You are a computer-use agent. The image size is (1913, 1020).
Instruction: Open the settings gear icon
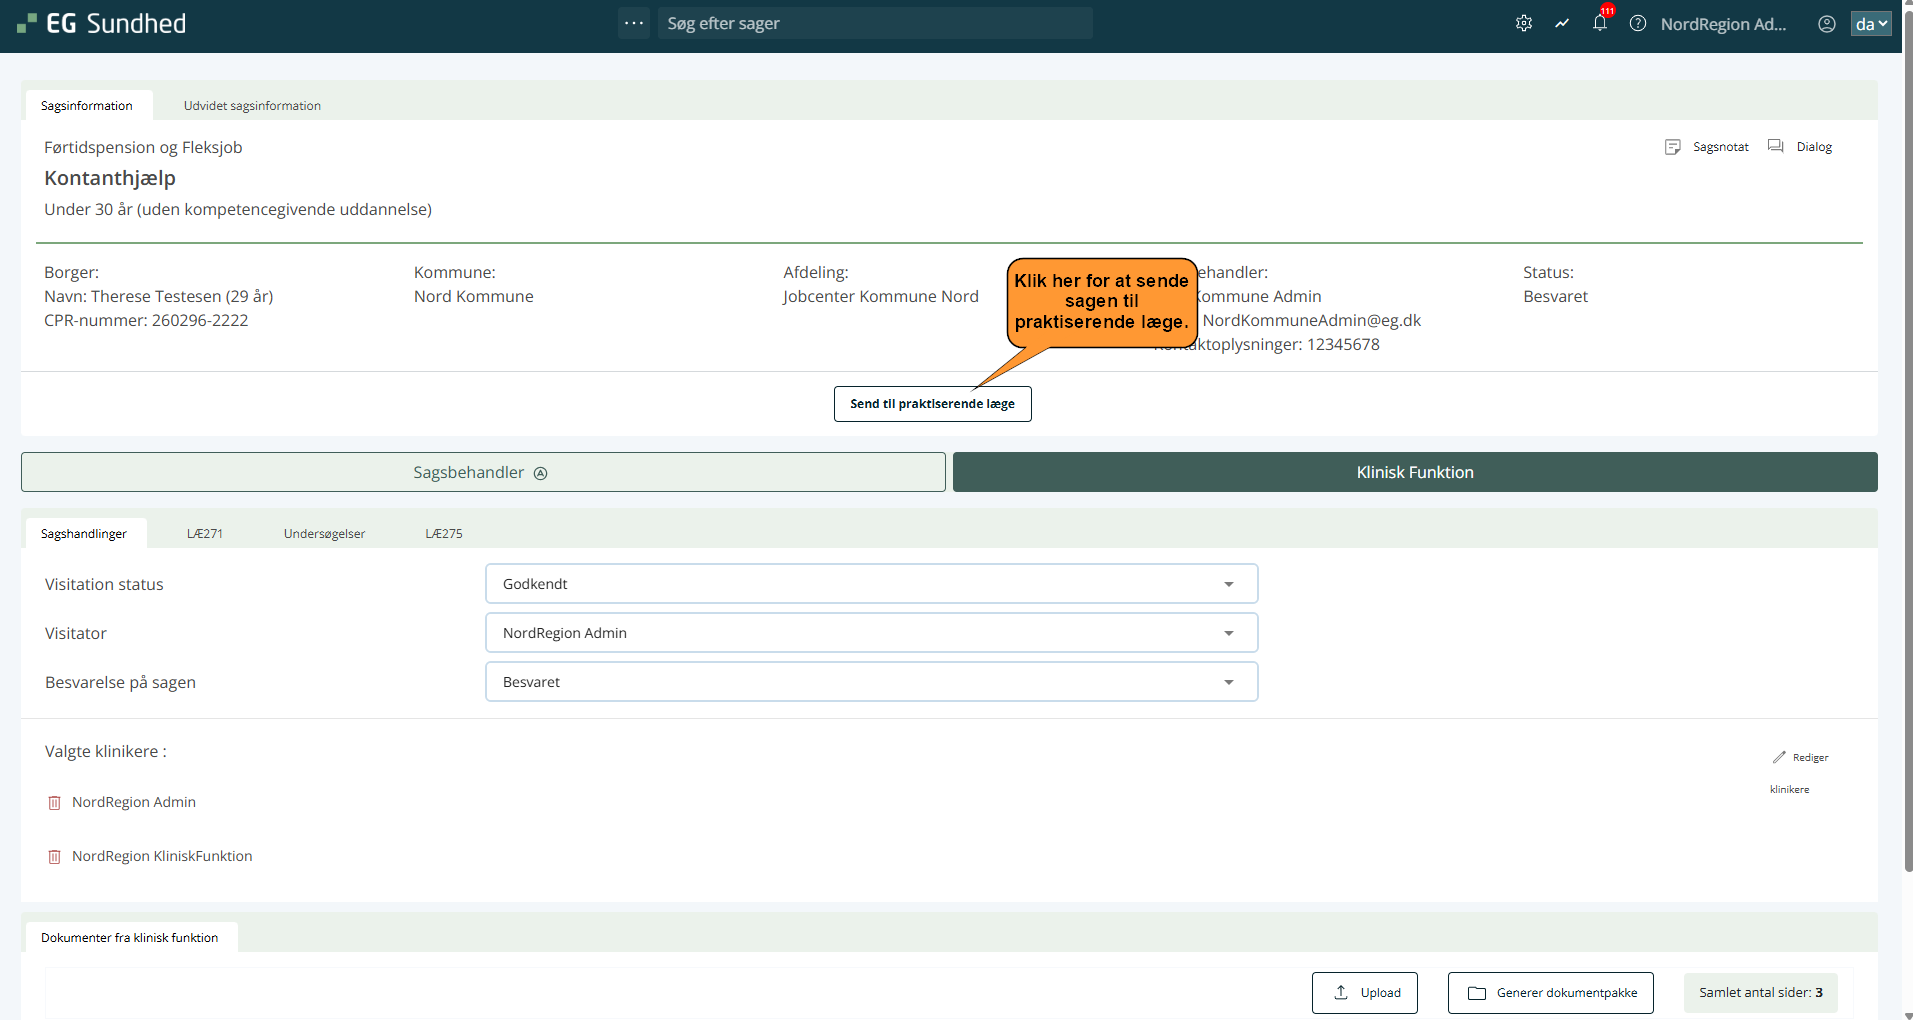pos(1523,23)
